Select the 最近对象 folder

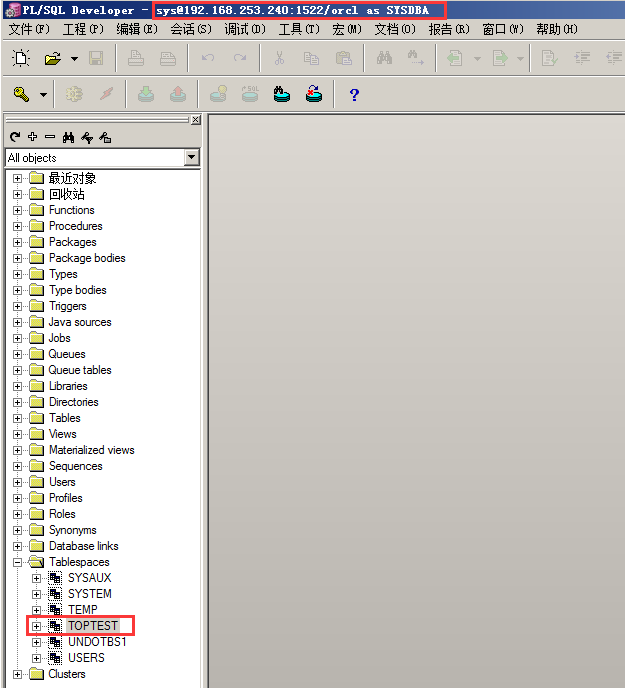(x=72, y=178)
